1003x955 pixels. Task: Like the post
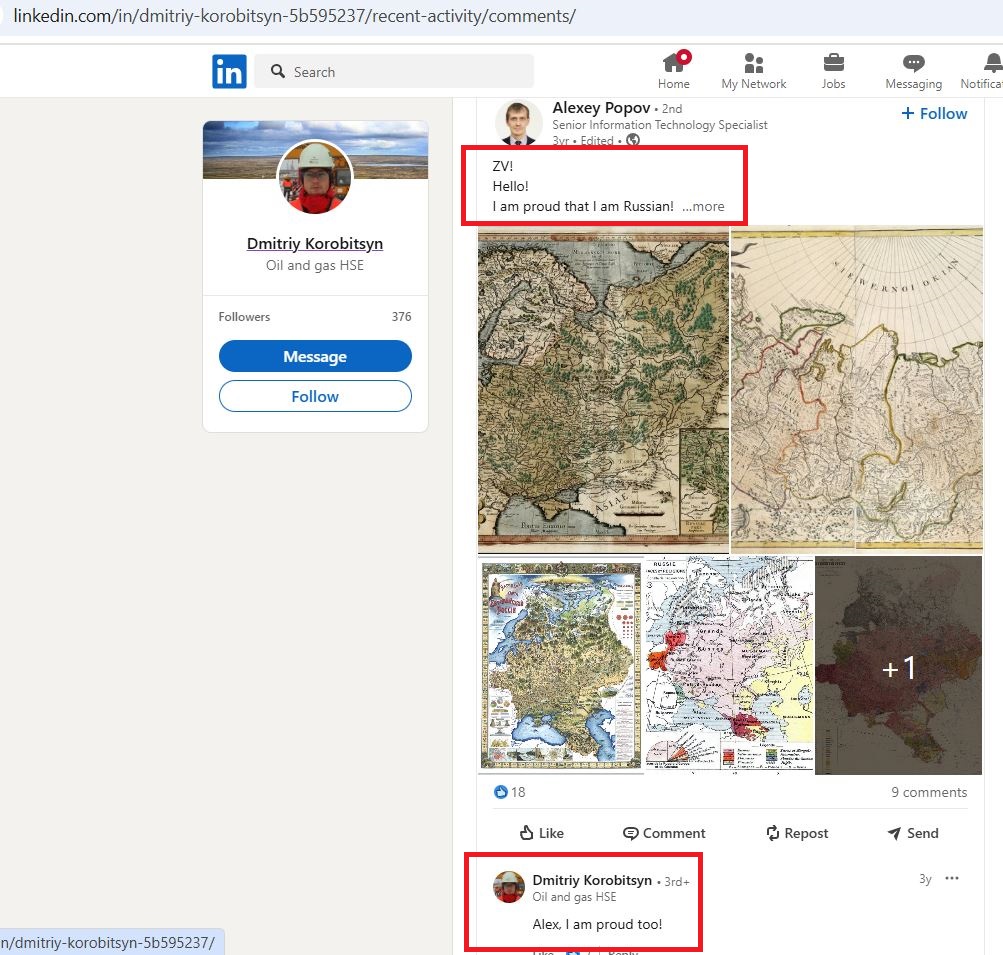[x=542, y=833]
